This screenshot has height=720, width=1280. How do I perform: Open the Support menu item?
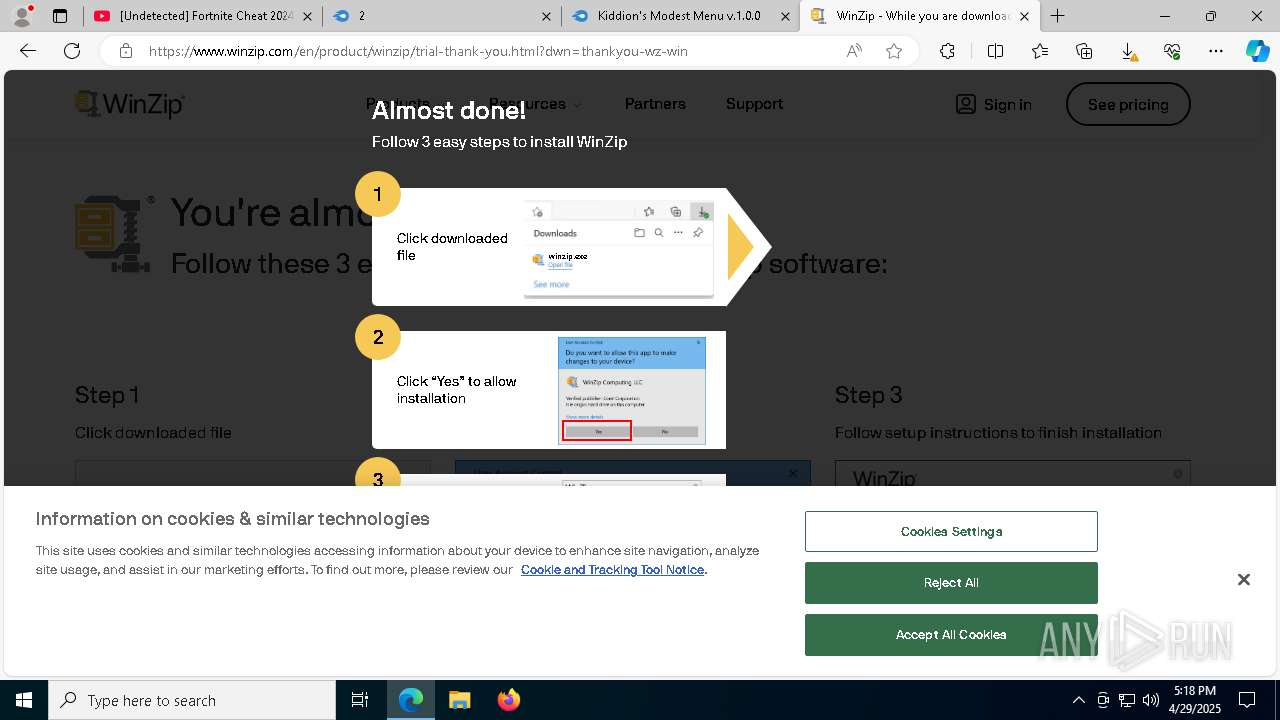click(x=754, y=104)
